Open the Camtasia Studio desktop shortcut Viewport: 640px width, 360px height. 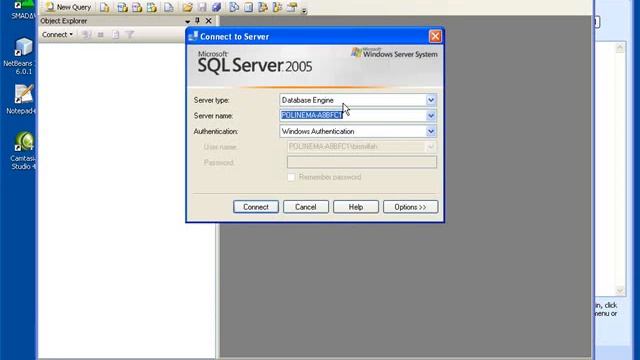(23, 151)
